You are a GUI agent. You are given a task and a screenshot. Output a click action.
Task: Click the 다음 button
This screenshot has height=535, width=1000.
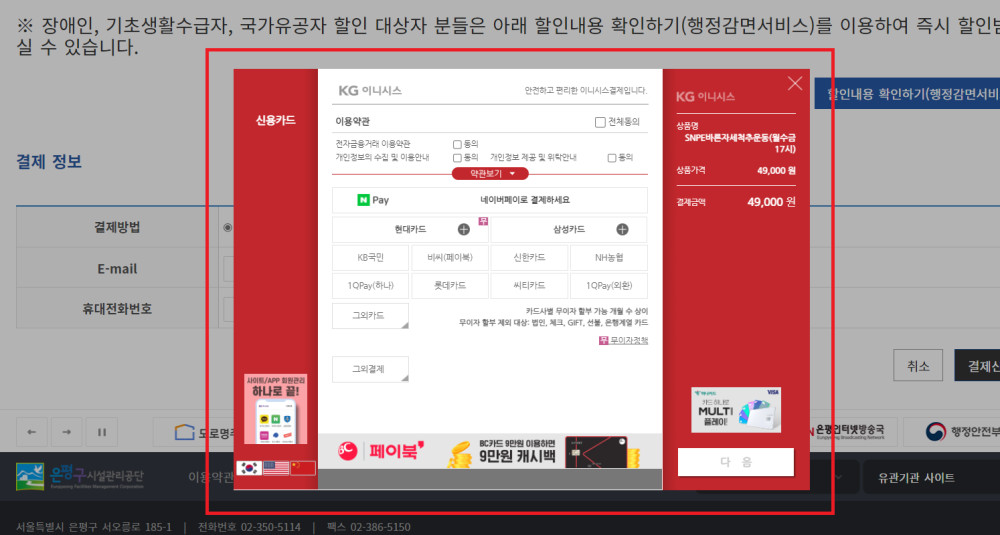tap(735, 462)
